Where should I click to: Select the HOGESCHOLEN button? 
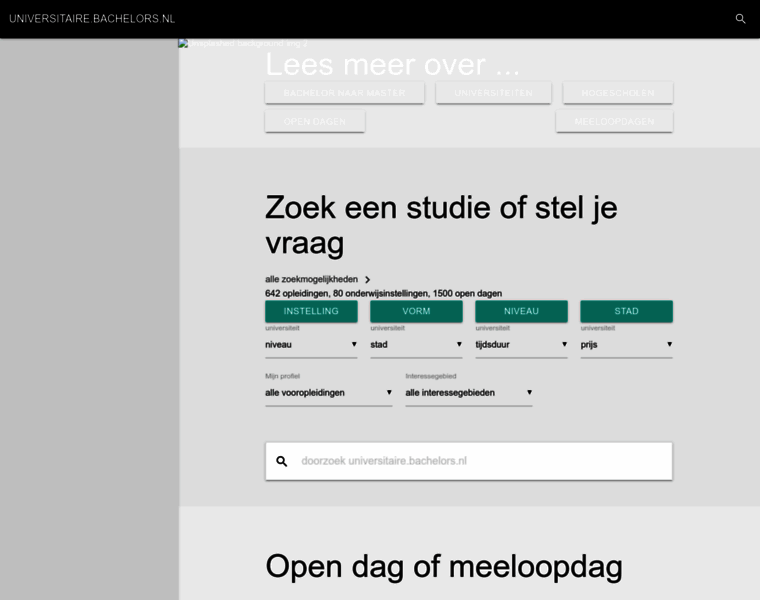click(618, 93)
